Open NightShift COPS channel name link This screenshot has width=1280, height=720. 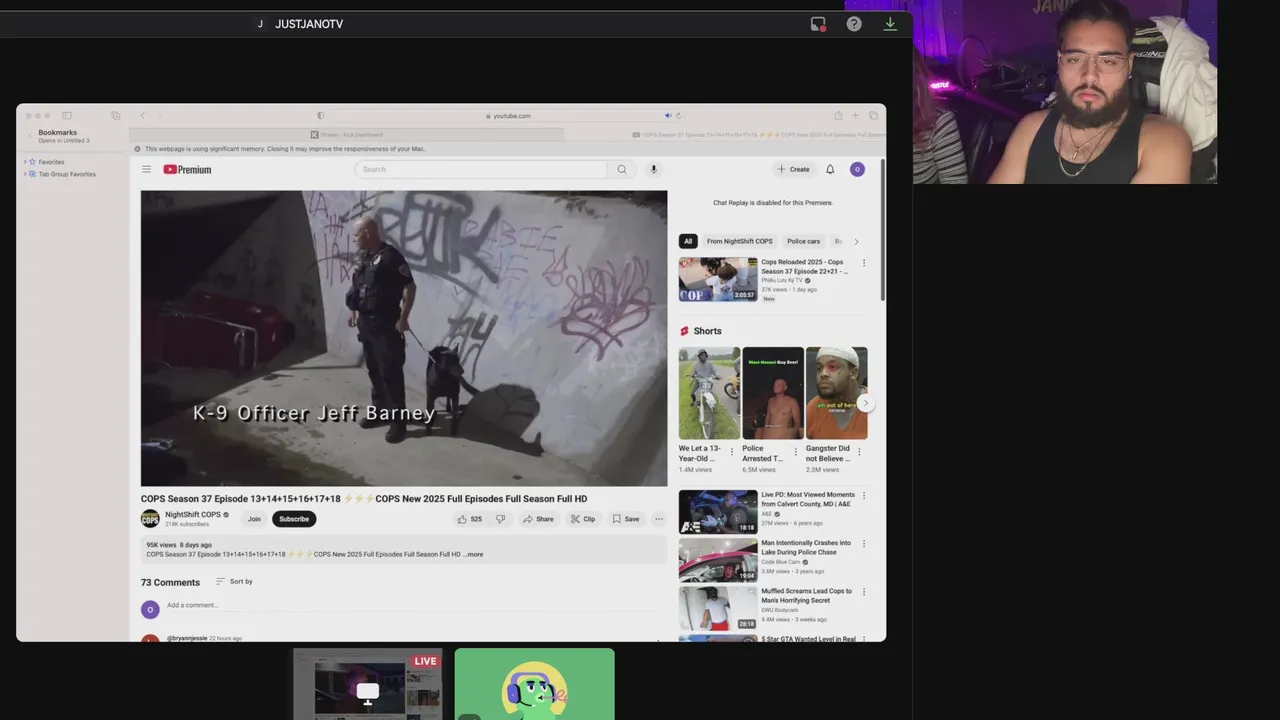point(192,514)
